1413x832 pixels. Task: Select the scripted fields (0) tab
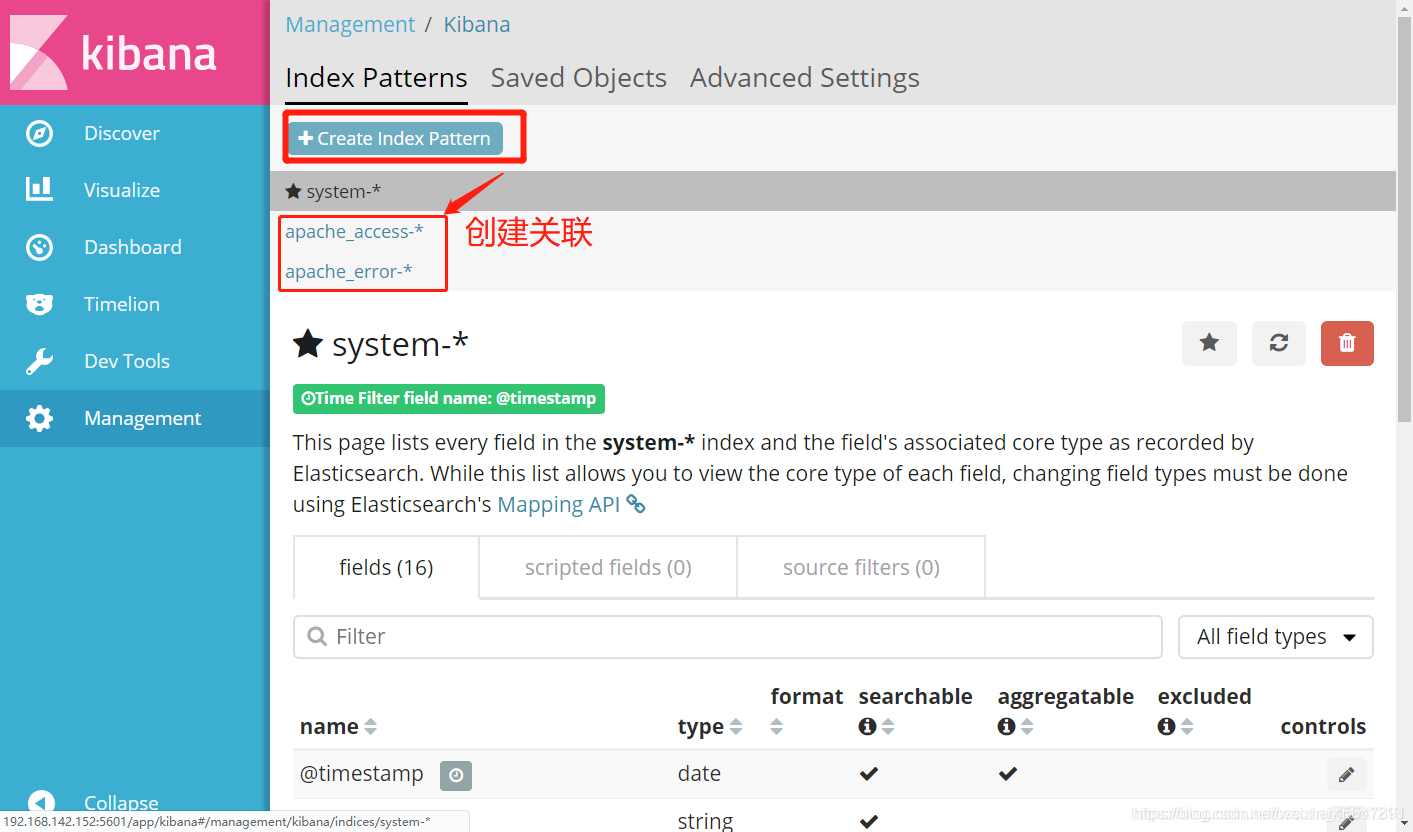(x=608, y=567)
